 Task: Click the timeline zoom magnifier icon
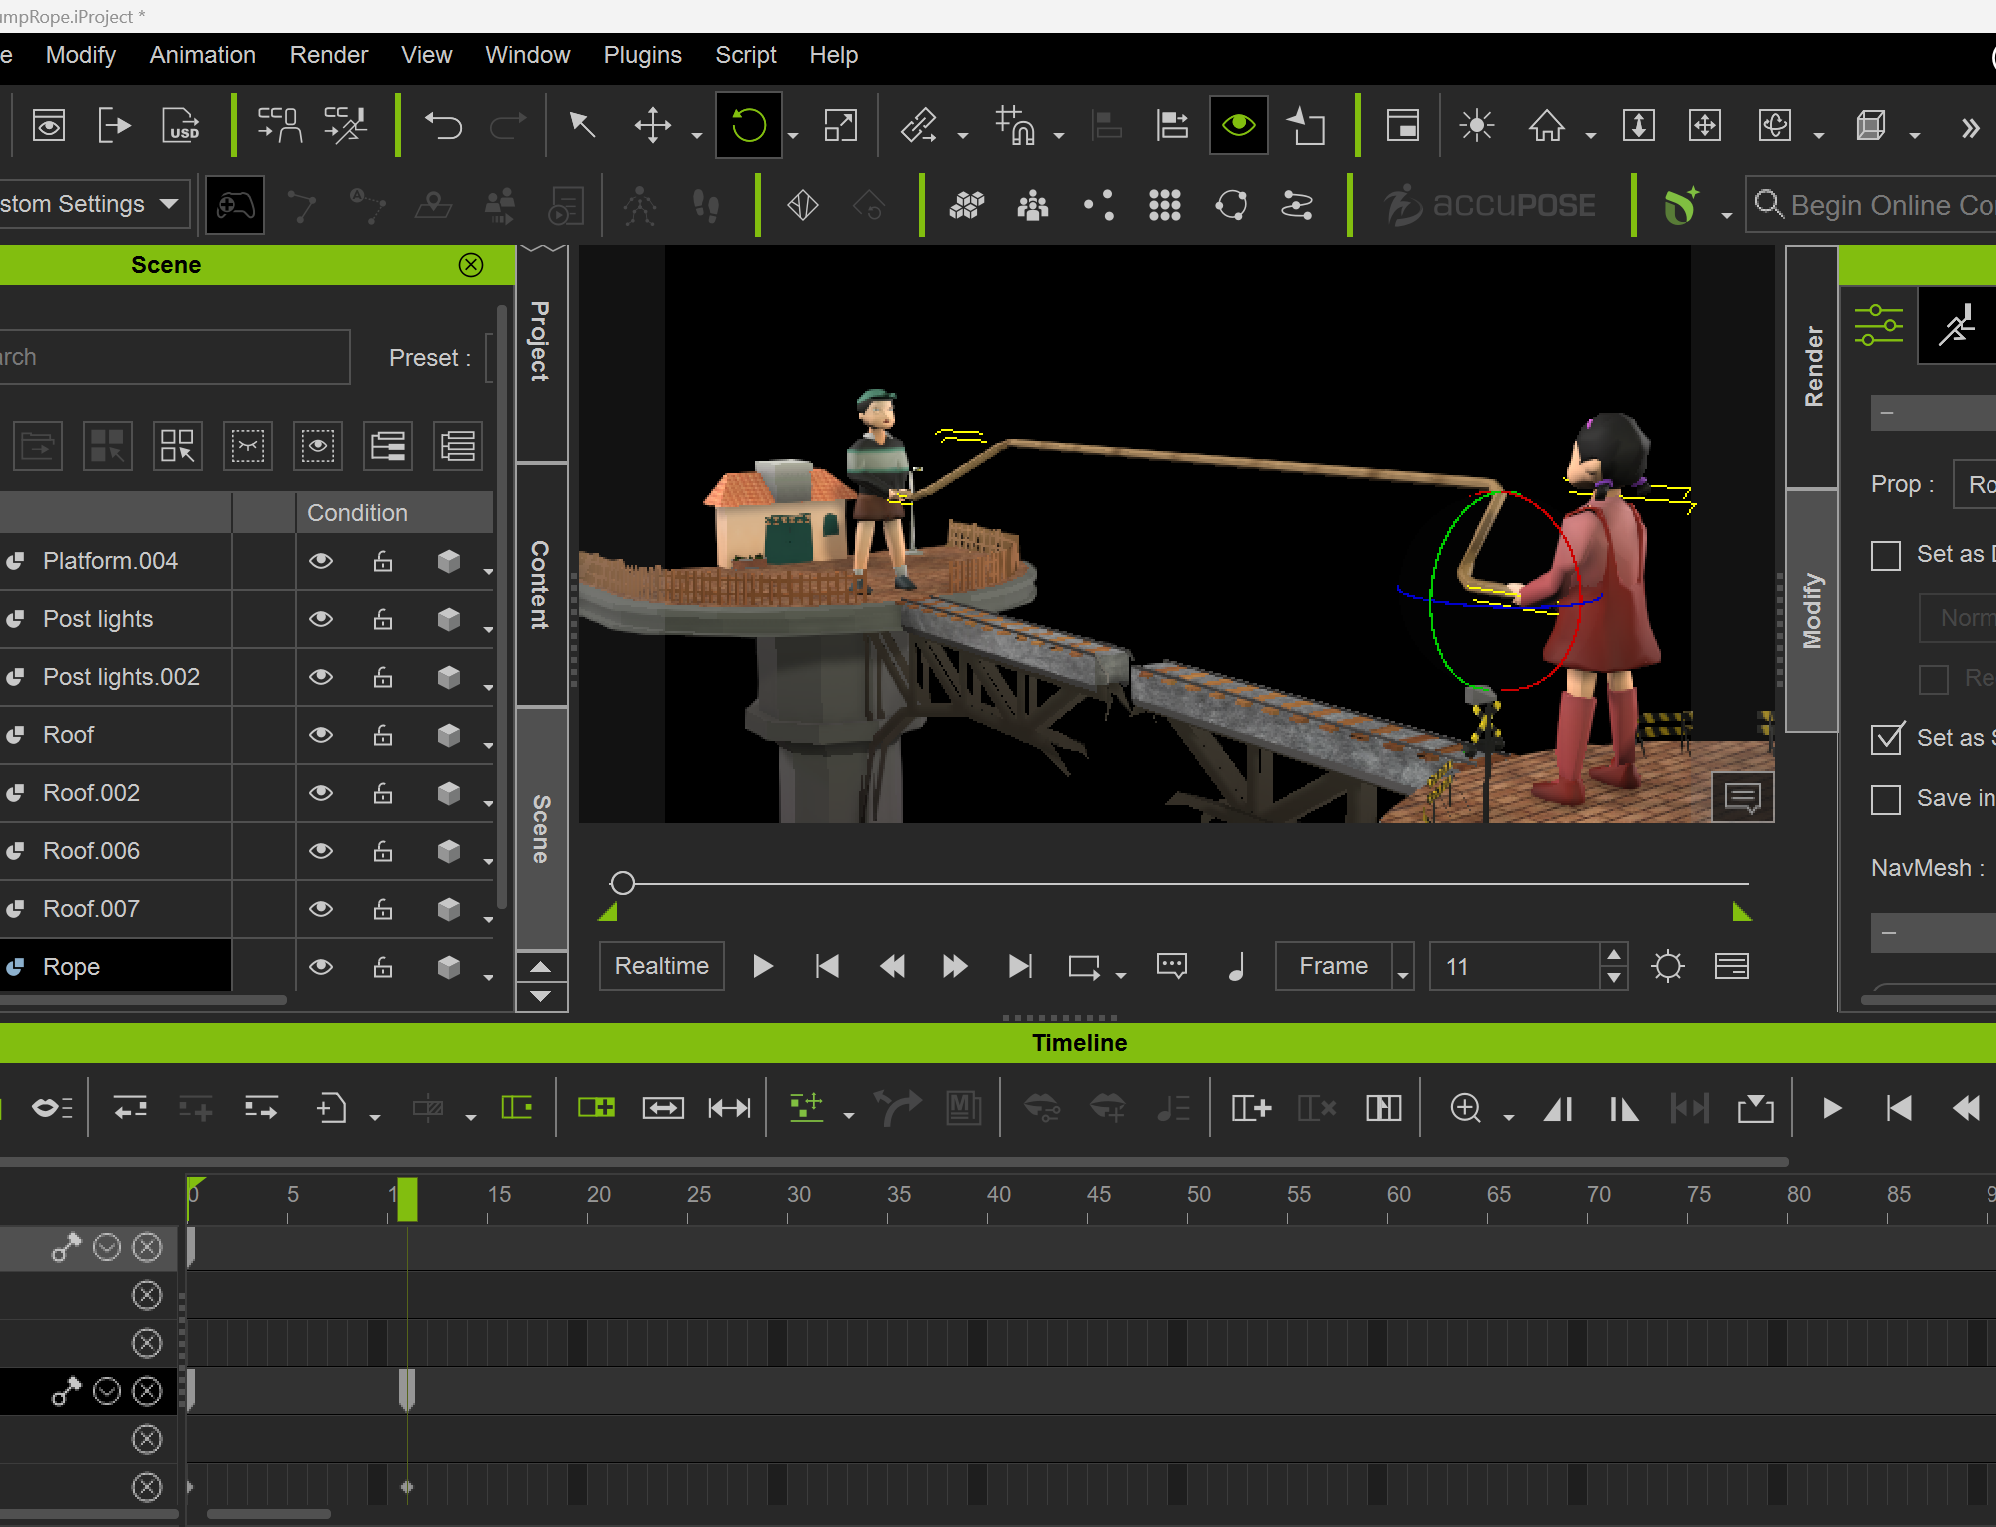coord(1465,1108)
